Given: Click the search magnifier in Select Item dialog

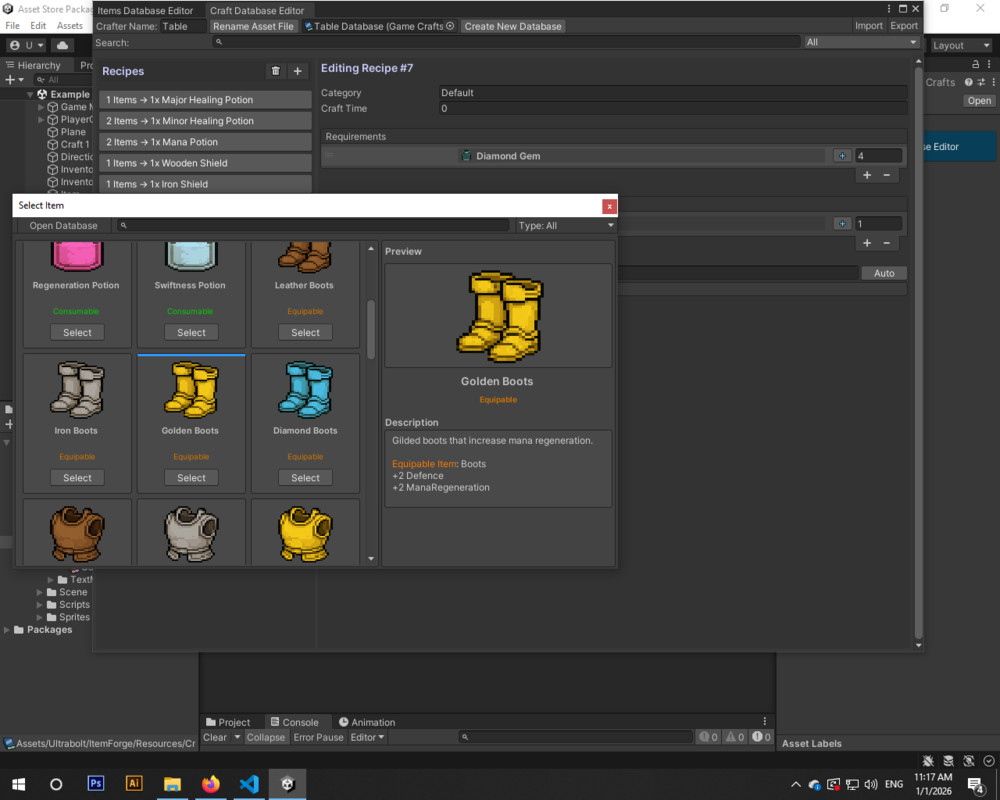Looking at the screenshot, I should tap(122, 225).
